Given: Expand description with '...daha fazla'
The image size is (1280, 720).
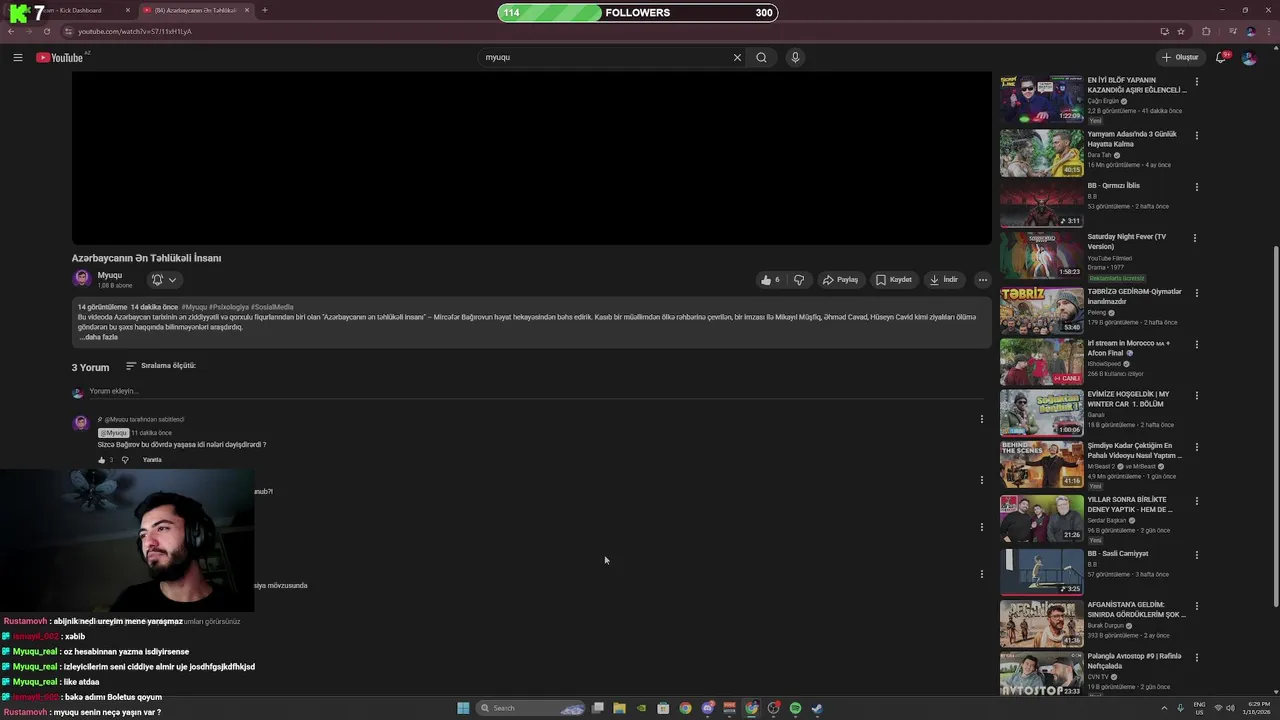Looking at the screenshot, I should click(x=98, y=338).
